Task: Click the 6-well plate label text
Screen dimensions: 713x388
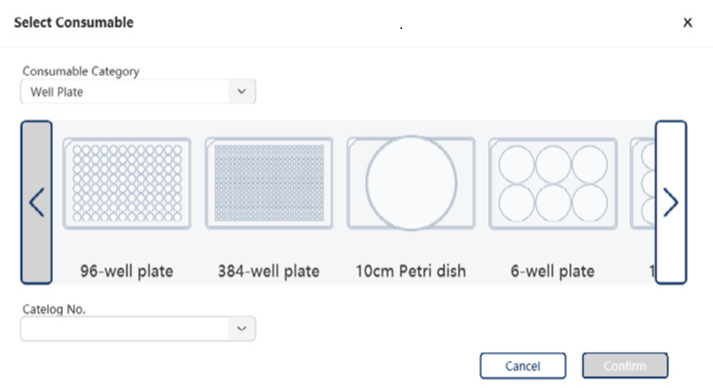Action: (552, 271)
